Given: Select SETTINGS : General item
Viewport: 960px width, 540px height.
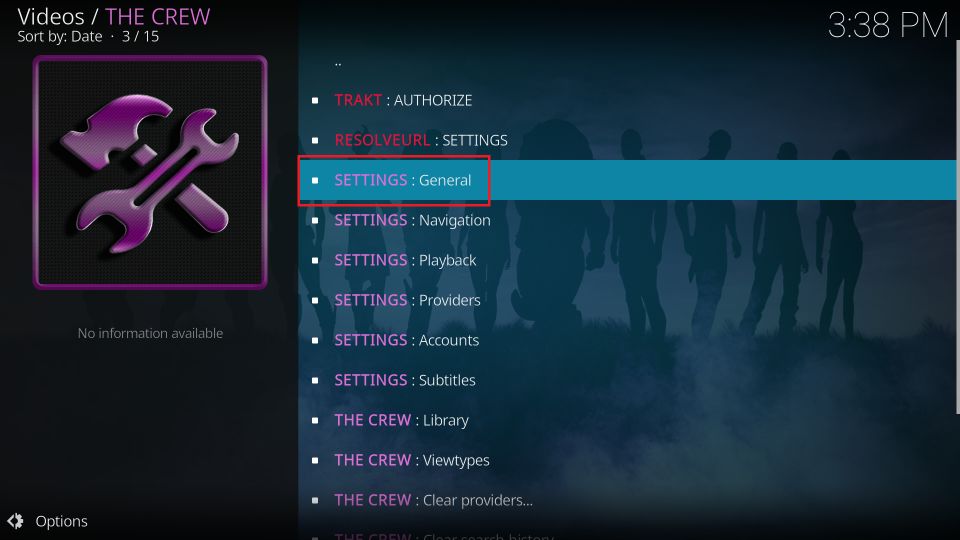Looking at the screenshot, I should point(627,180).
